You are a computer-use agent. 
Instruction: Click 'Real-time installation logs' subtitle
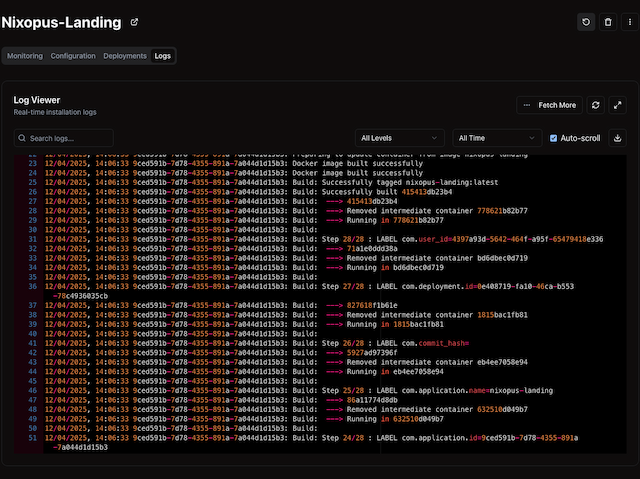55,112
